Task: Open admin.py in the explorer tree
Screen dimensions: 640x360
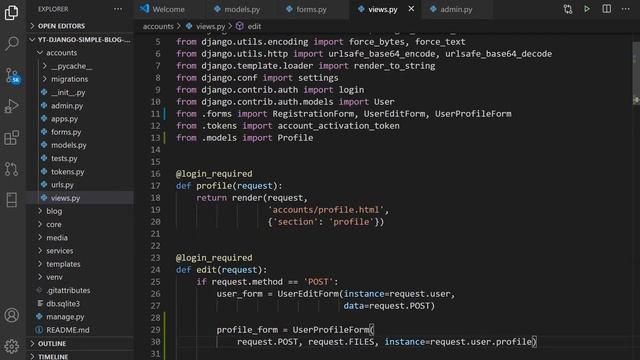Action: pos(80,105)
